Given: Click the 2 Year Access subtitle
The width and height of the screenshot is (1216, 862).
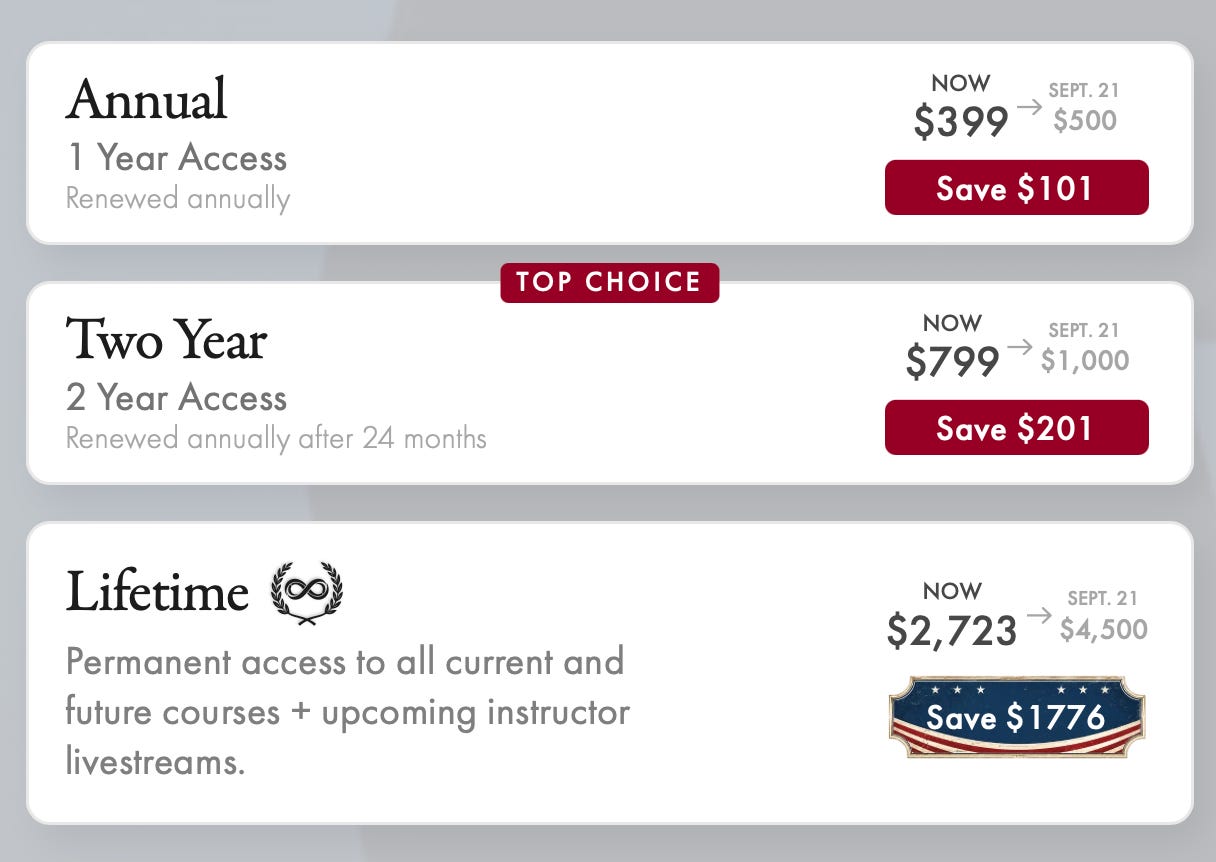Looking at the screenshot, I should [x=176, y=398].
